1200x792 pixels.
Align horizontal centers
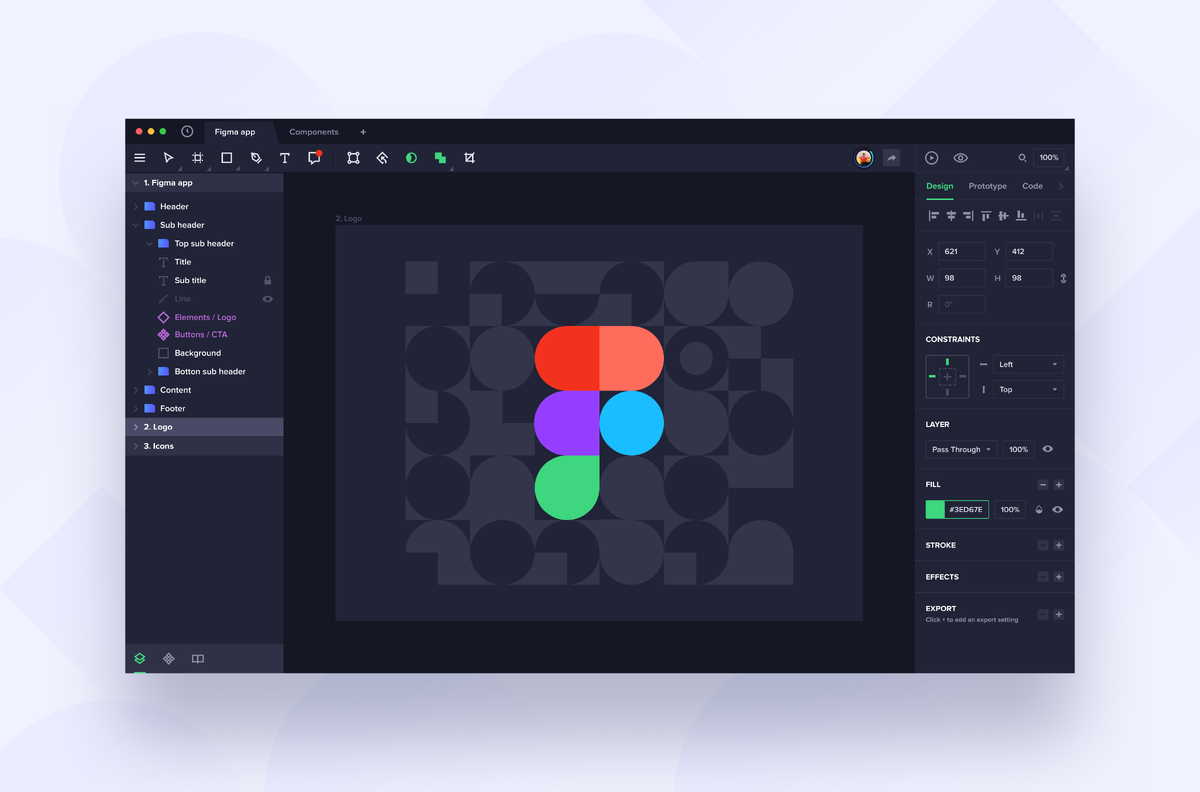click(951, 216)
